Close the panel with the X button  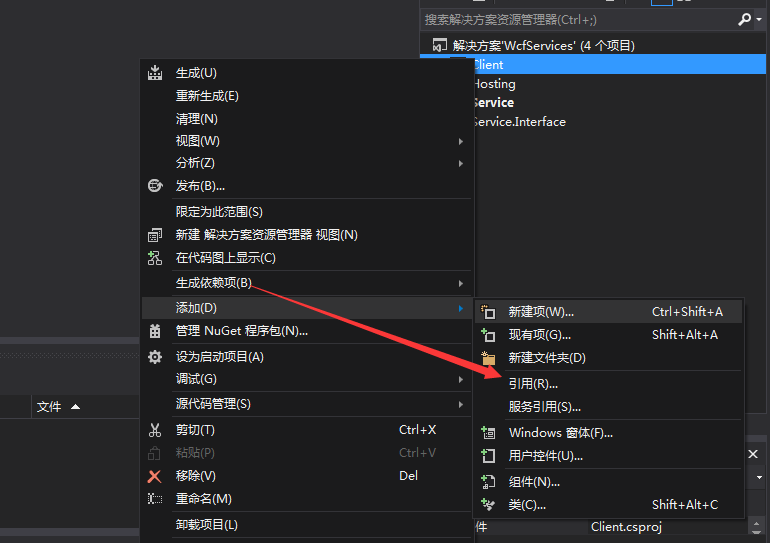click(x=753, y=454)
